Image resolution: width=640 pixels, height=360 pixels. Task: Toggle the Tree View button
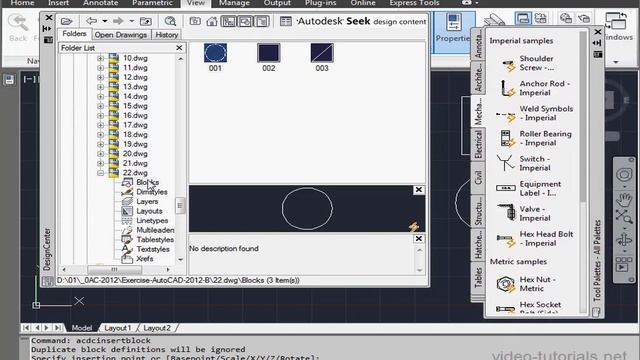pyautogui.click(x=229, y=21)
